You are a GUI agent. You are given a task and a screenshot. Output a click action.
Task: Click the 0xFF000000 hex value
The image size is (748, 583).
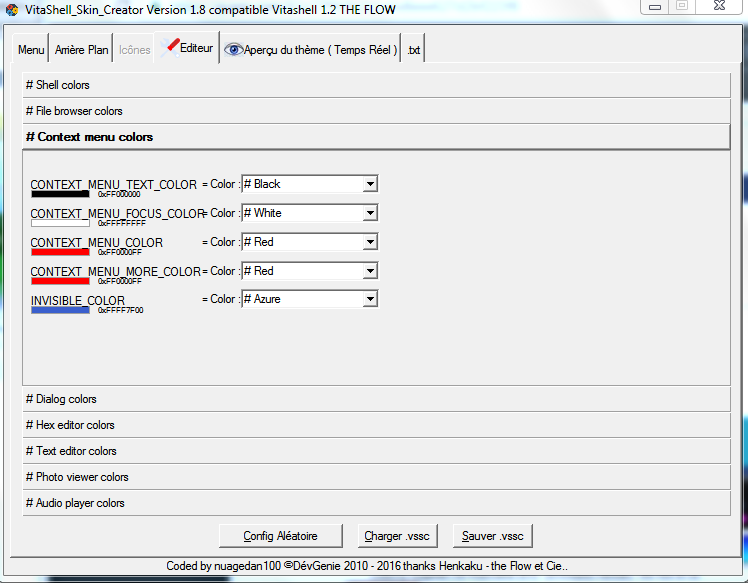[119, 195]
